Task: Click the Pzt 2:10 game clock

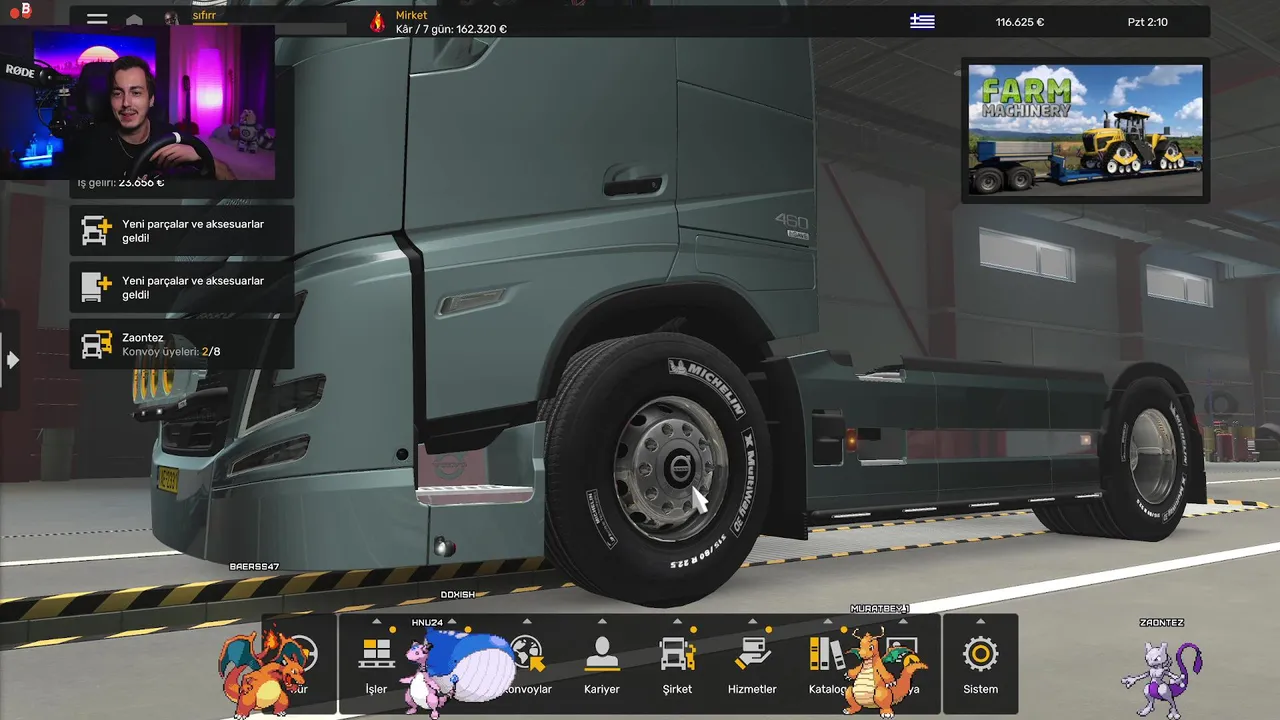Action: coord(1148,22)
